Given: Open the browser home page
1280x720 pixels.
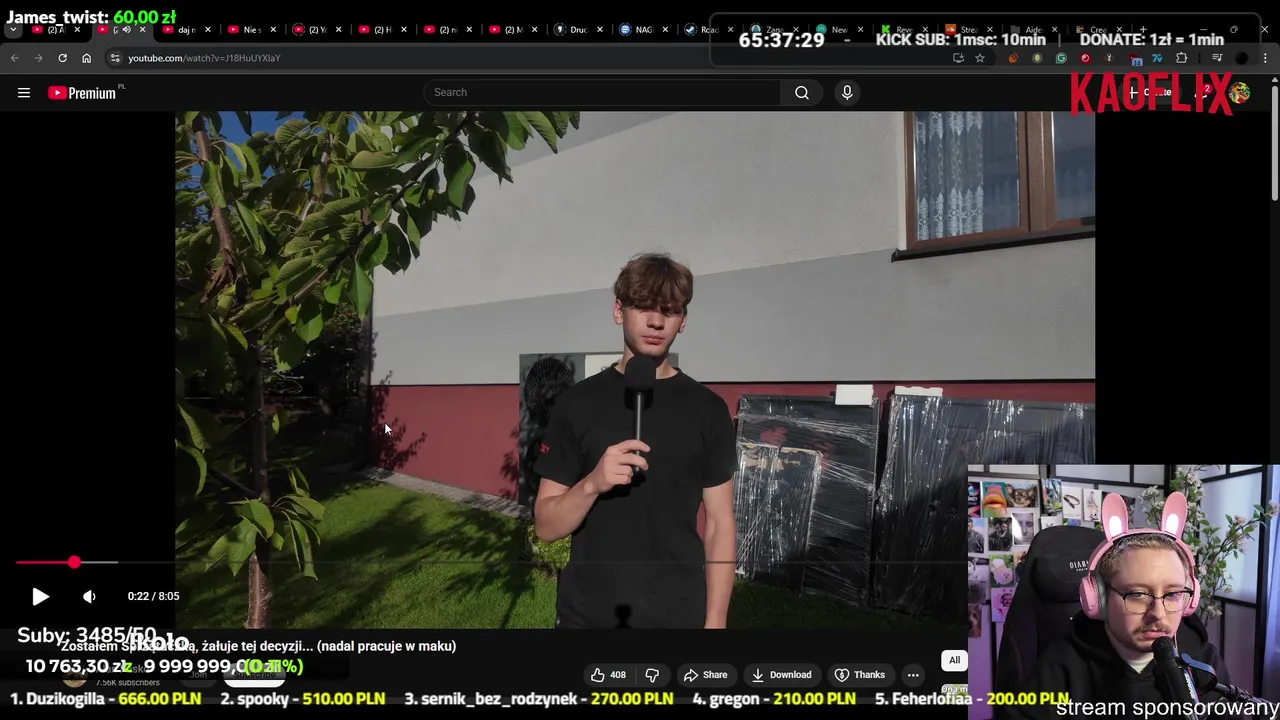Looking at the screenshot, I should click(86, 58).
